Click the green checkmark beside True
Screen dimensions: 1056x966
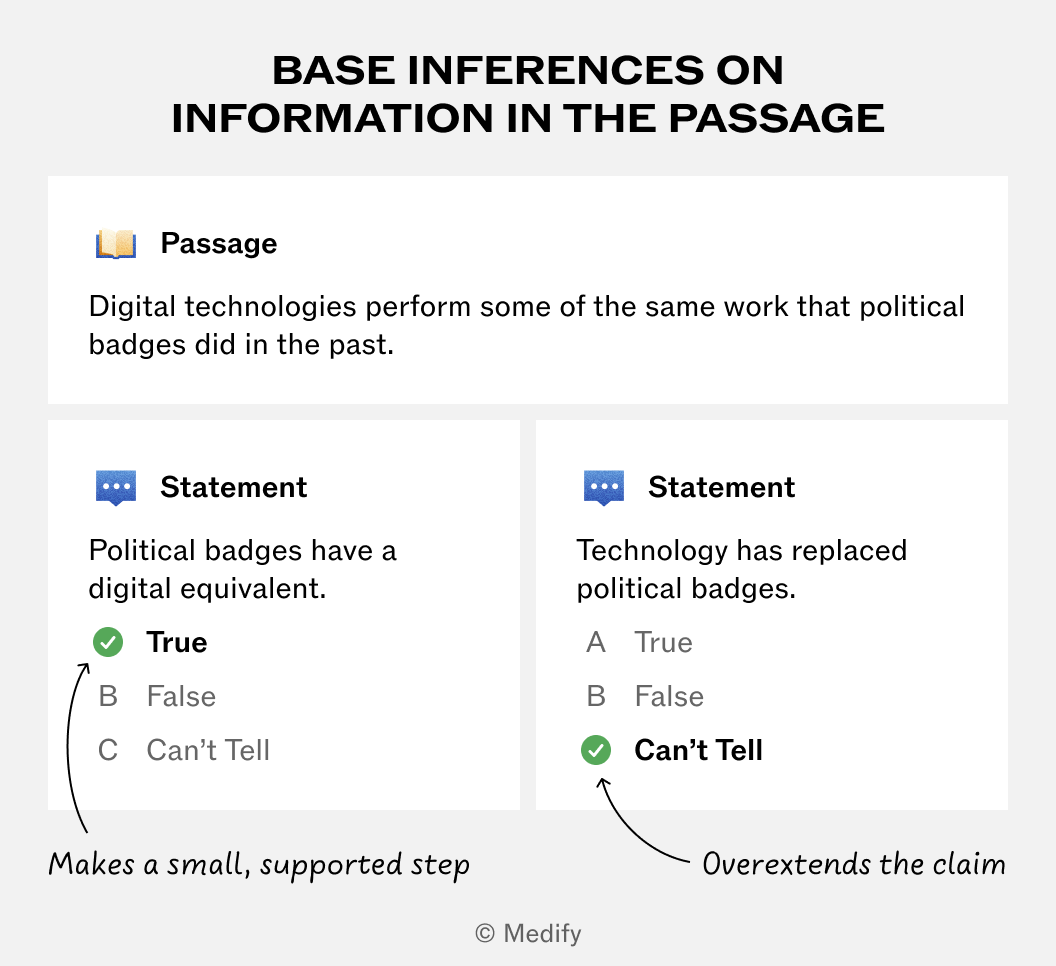pyautogui.click(x=108, y=642)
